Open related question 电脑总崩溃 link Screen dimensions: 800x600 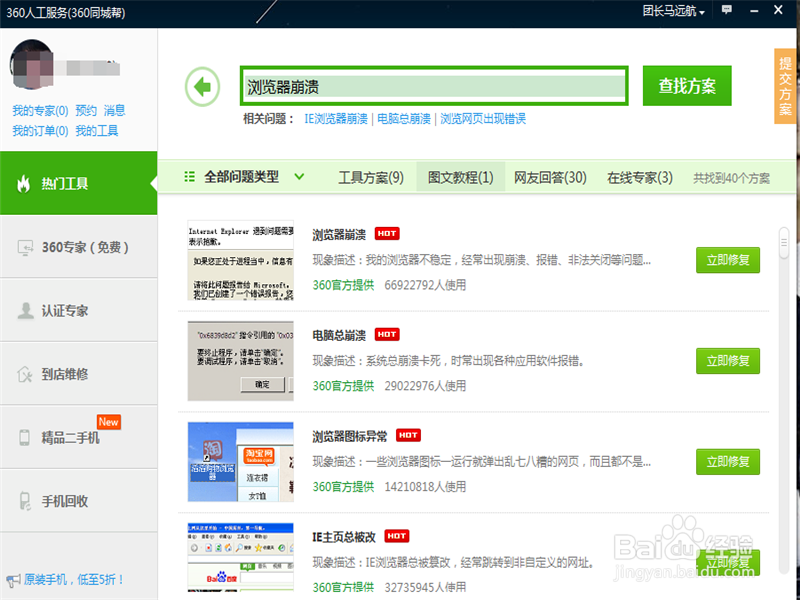[404, 119]
